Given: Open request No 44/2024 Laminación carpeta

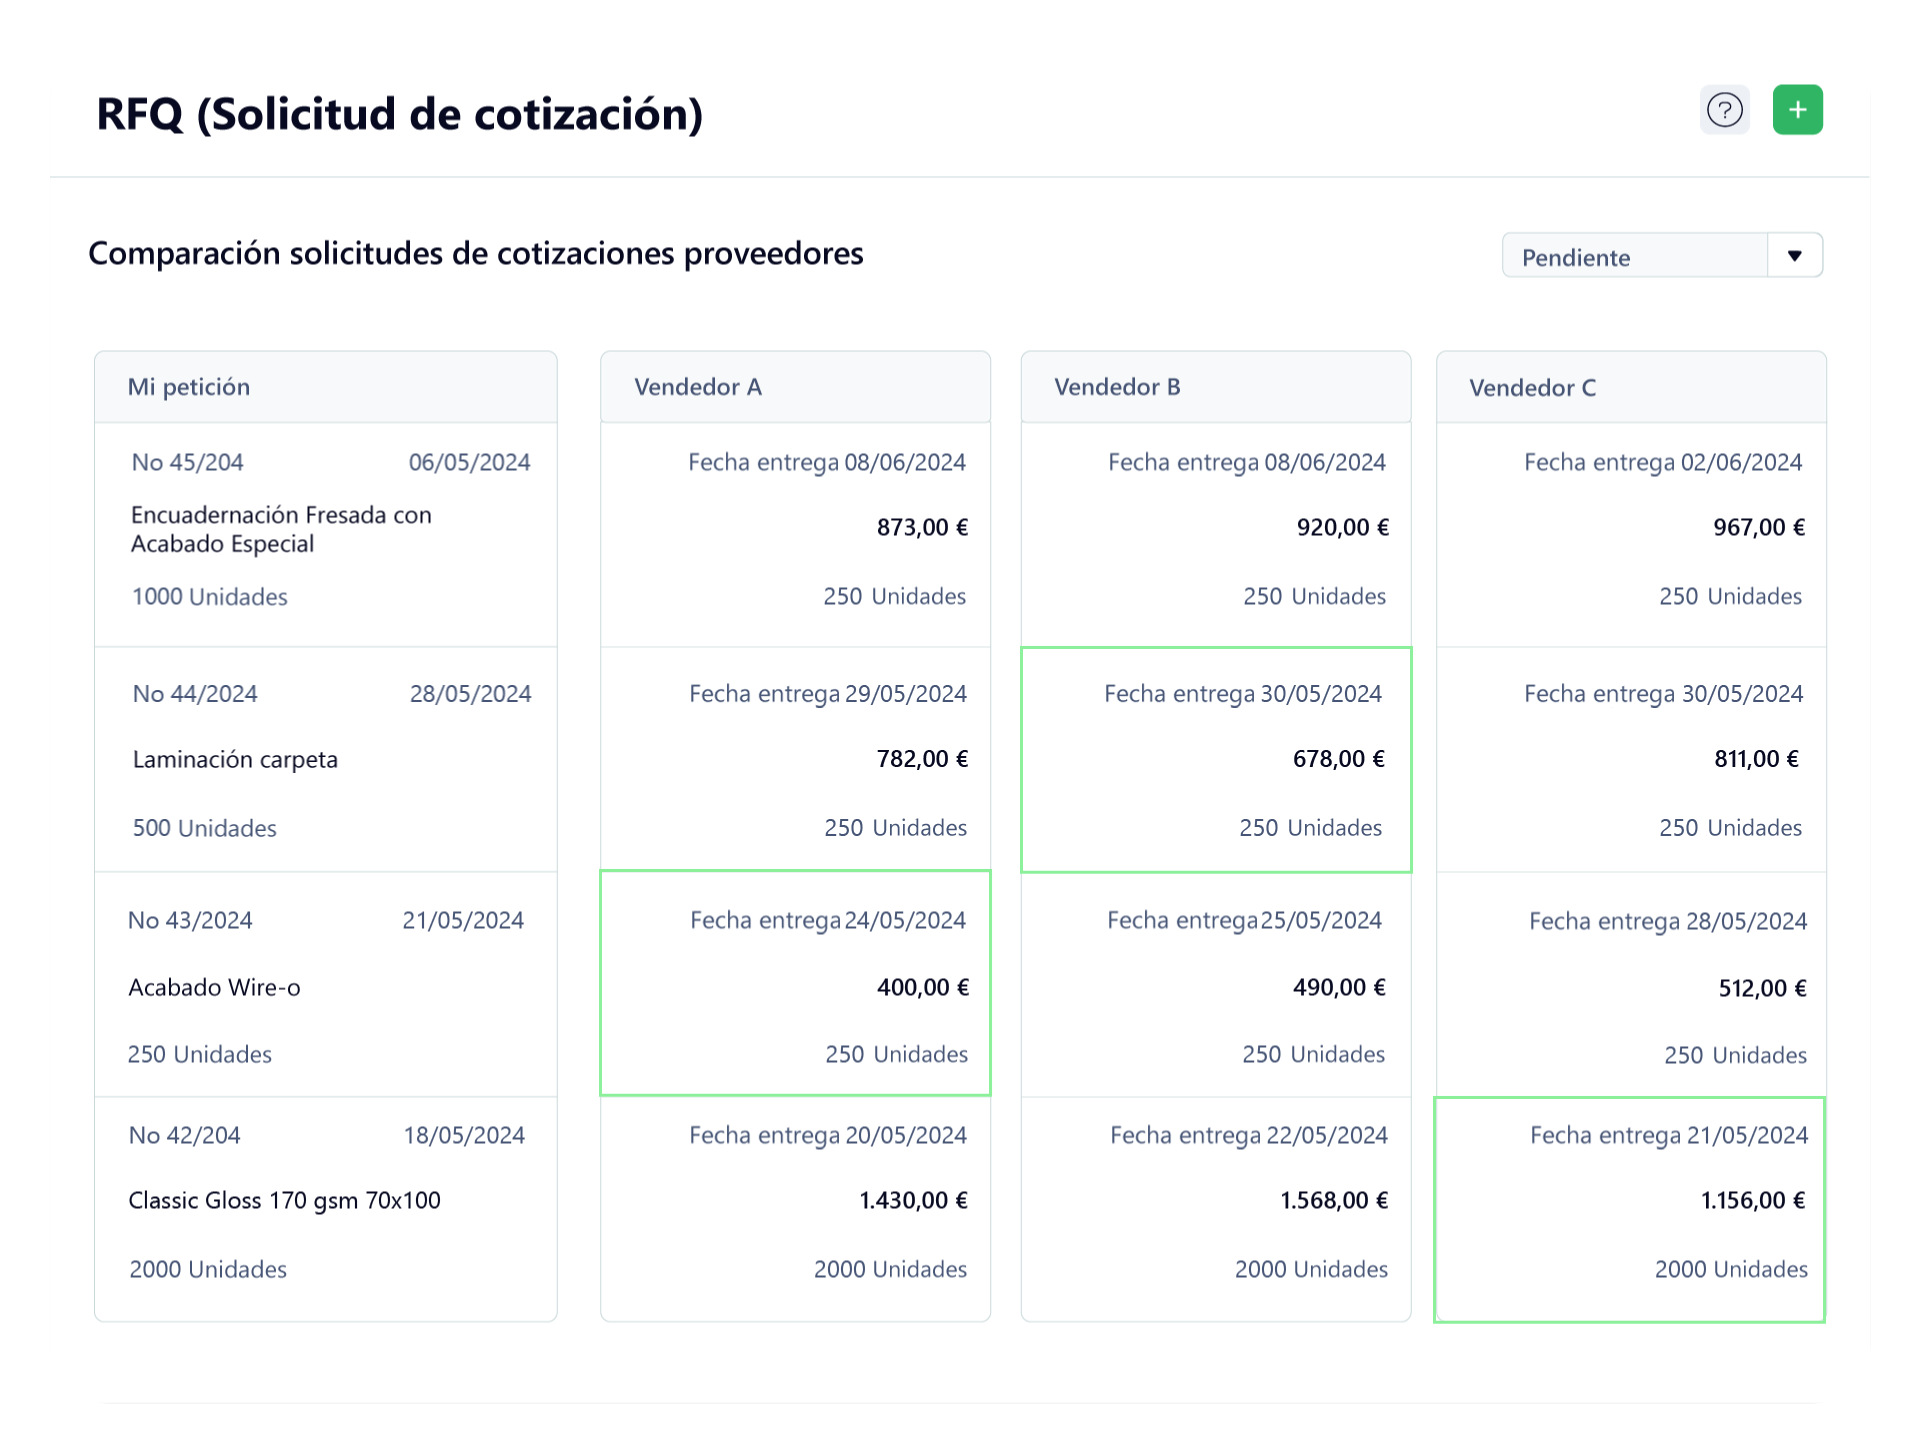Looking at the screenshot, I should [326, 760].
